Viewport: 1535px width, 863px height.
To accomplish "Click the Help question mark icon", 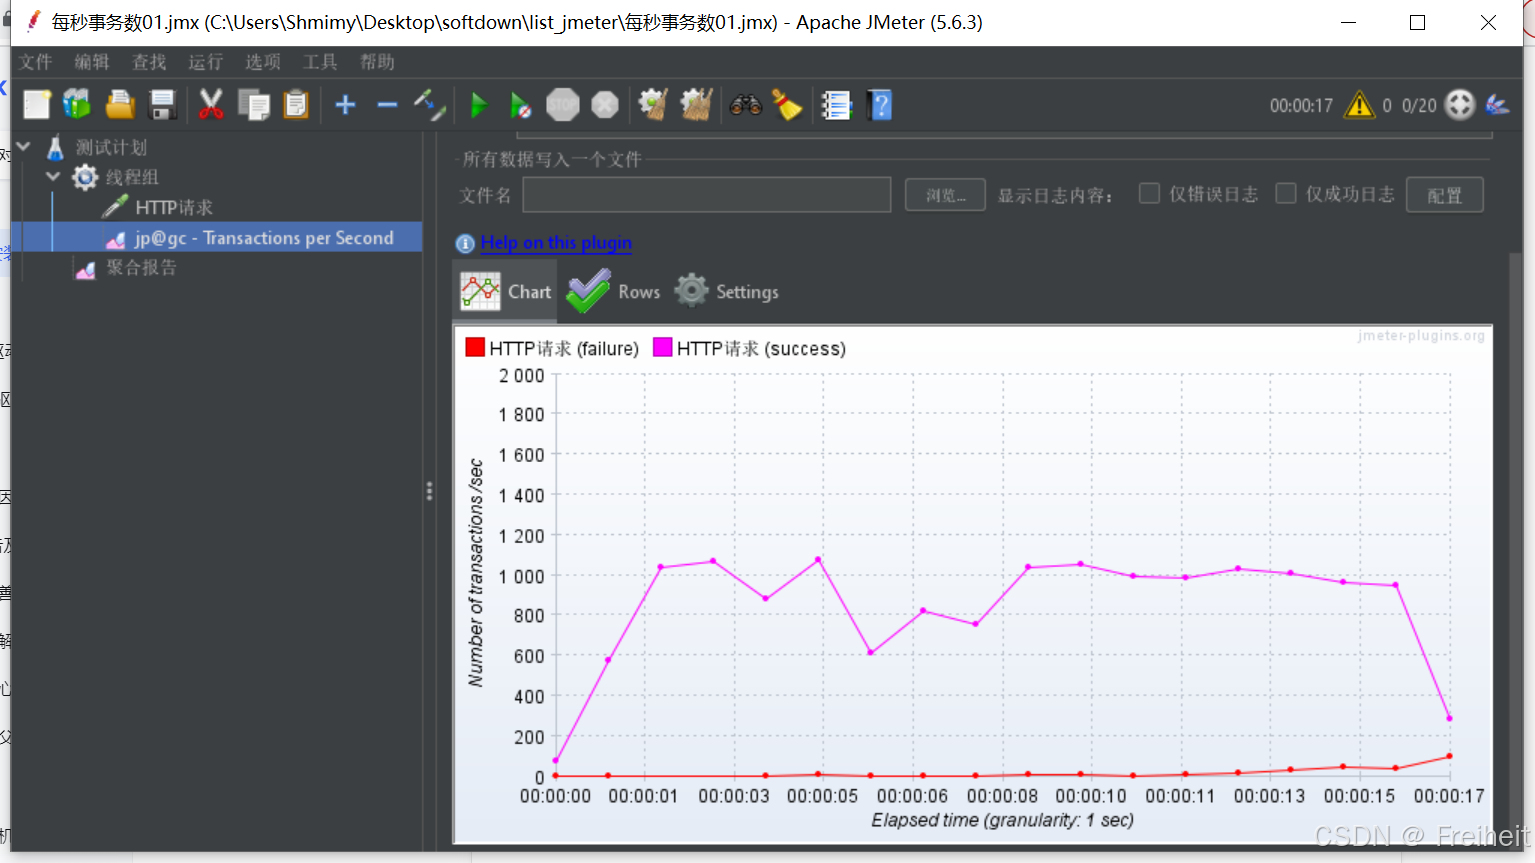I will coord(880,104).
